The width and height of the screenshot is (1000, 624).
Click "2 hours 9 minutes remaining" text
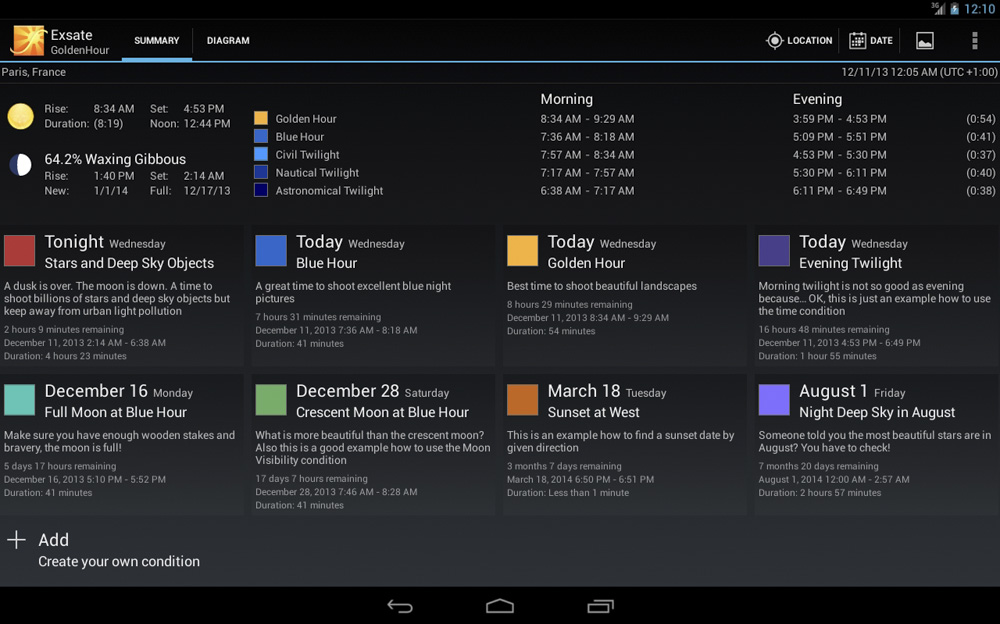64,329
